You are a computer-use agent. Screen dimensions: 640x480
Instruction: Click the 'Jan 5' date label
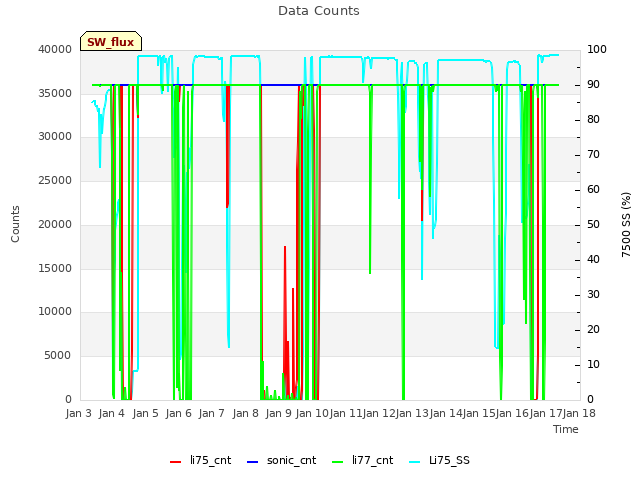tap(146, 413)
